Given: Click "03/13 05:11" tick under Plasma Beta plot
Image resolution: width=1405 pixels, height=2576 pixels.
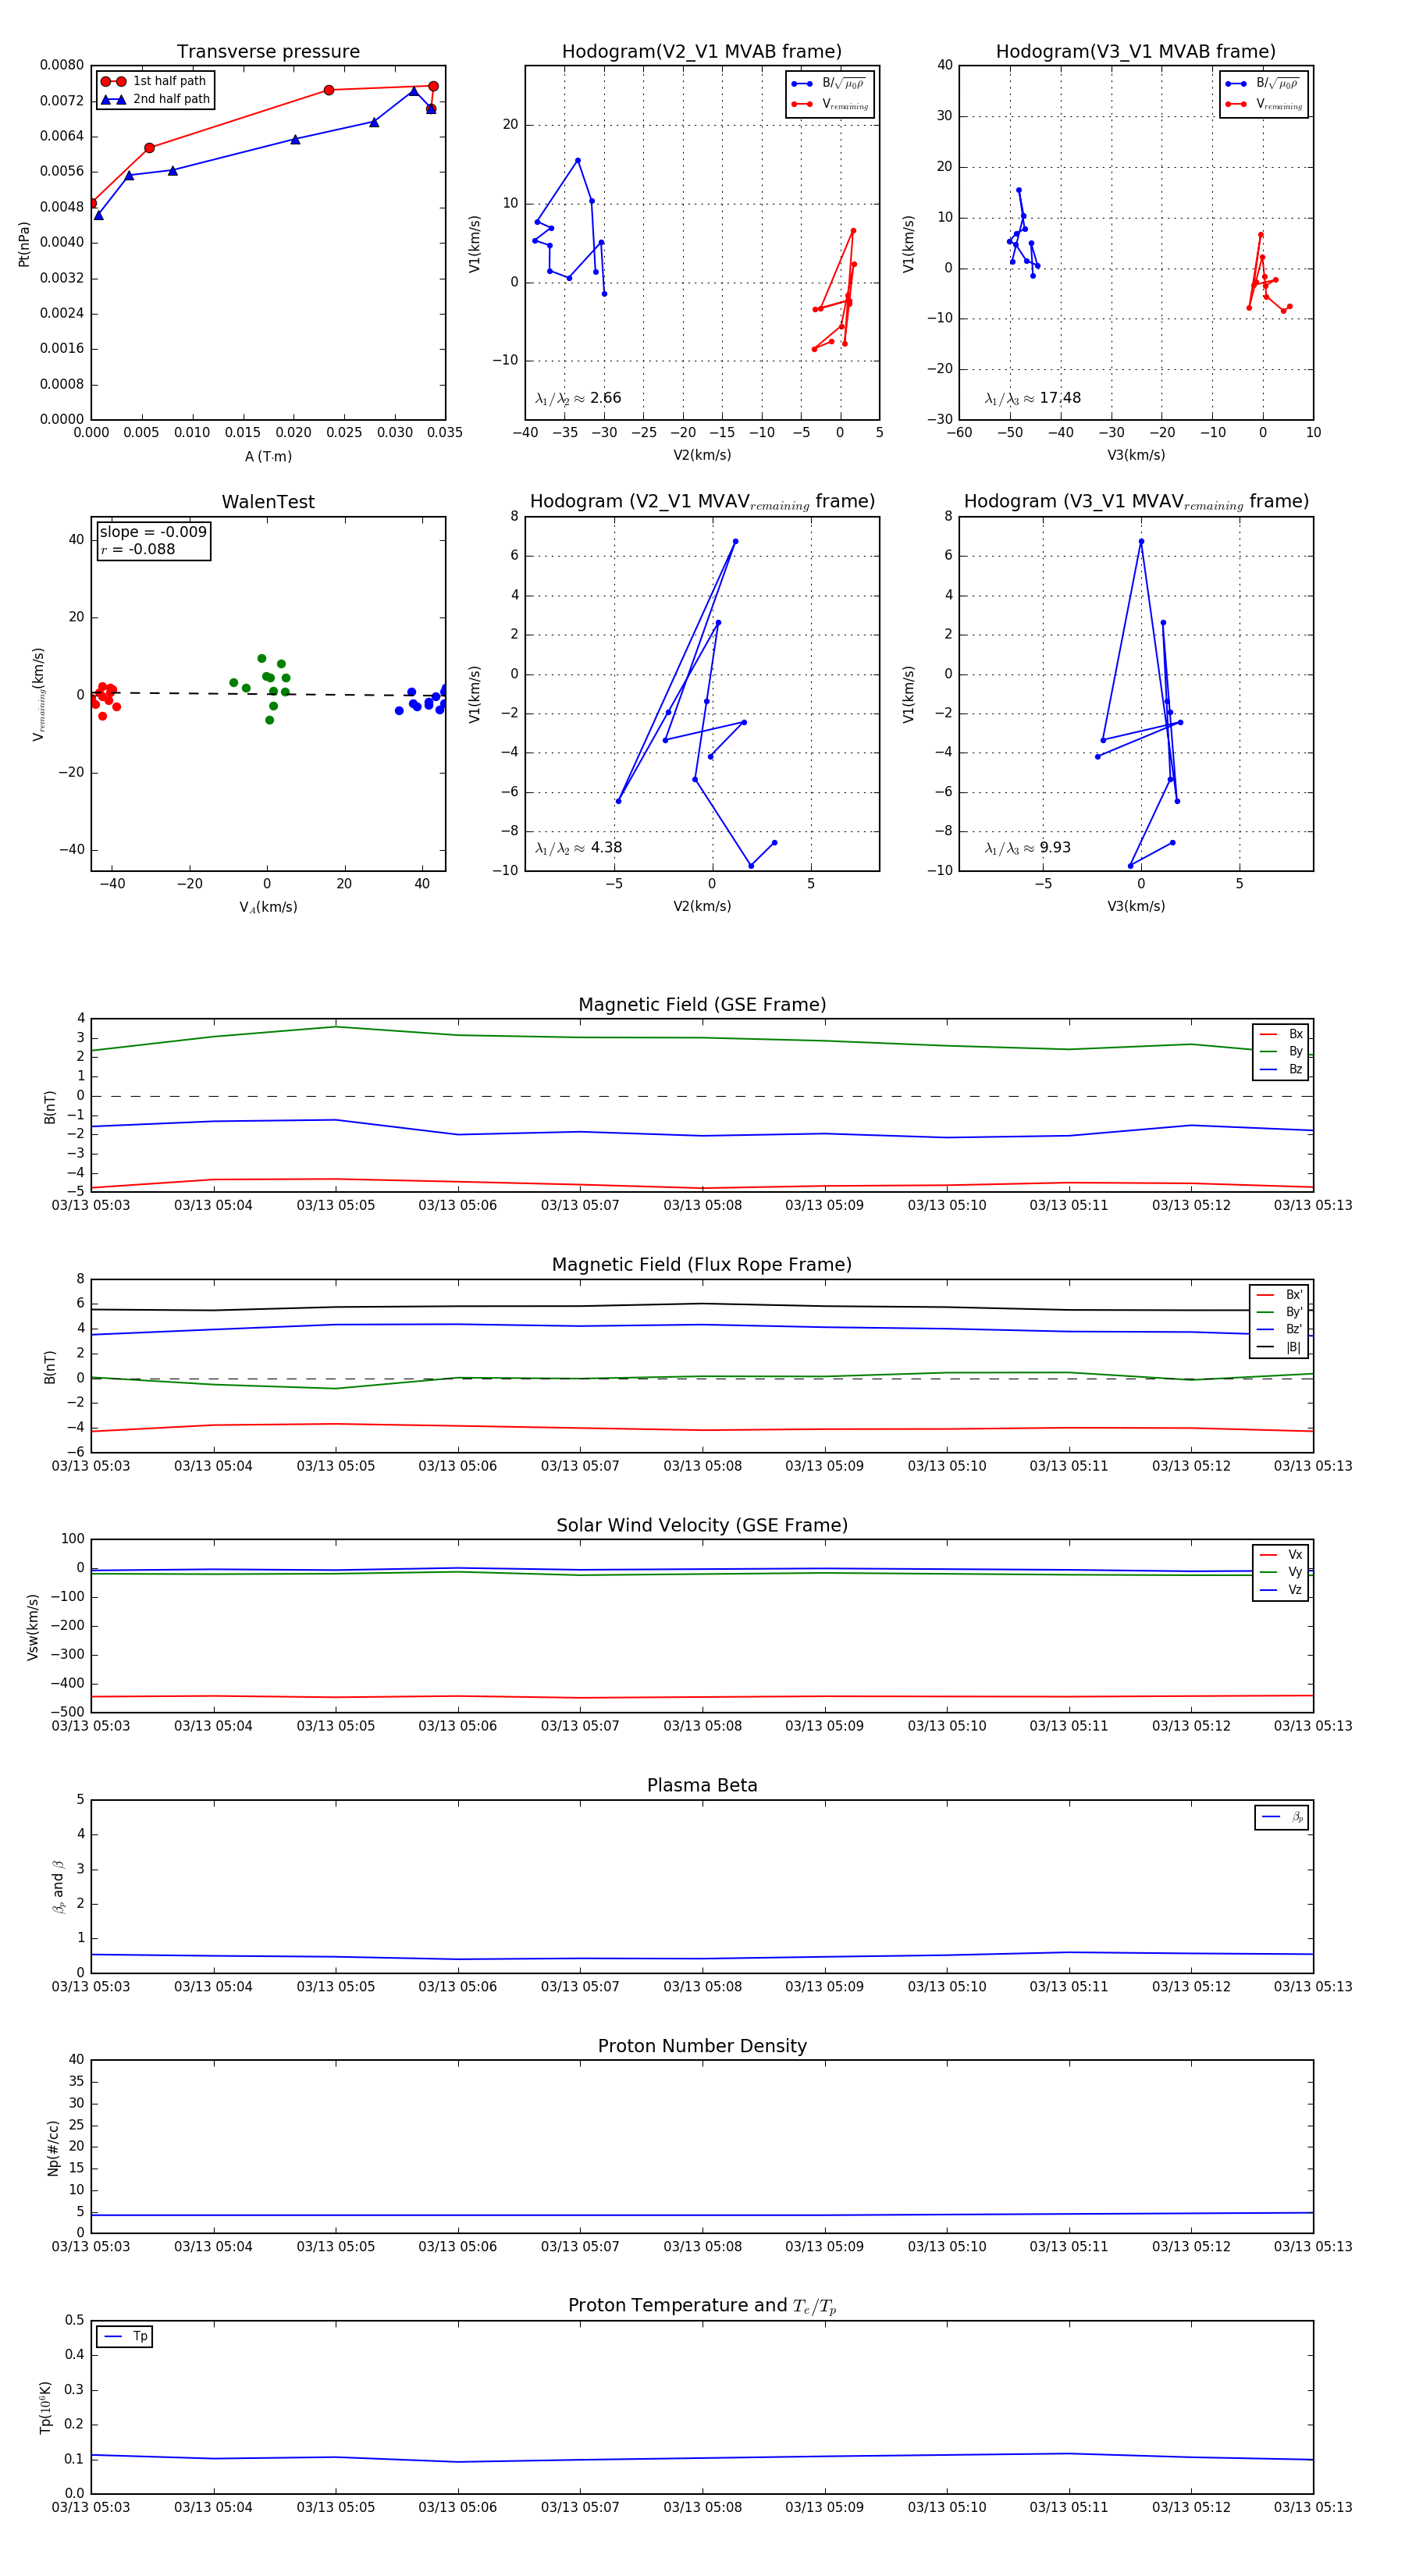Looking at the screenshot, I should (x=1069, y=1987).
